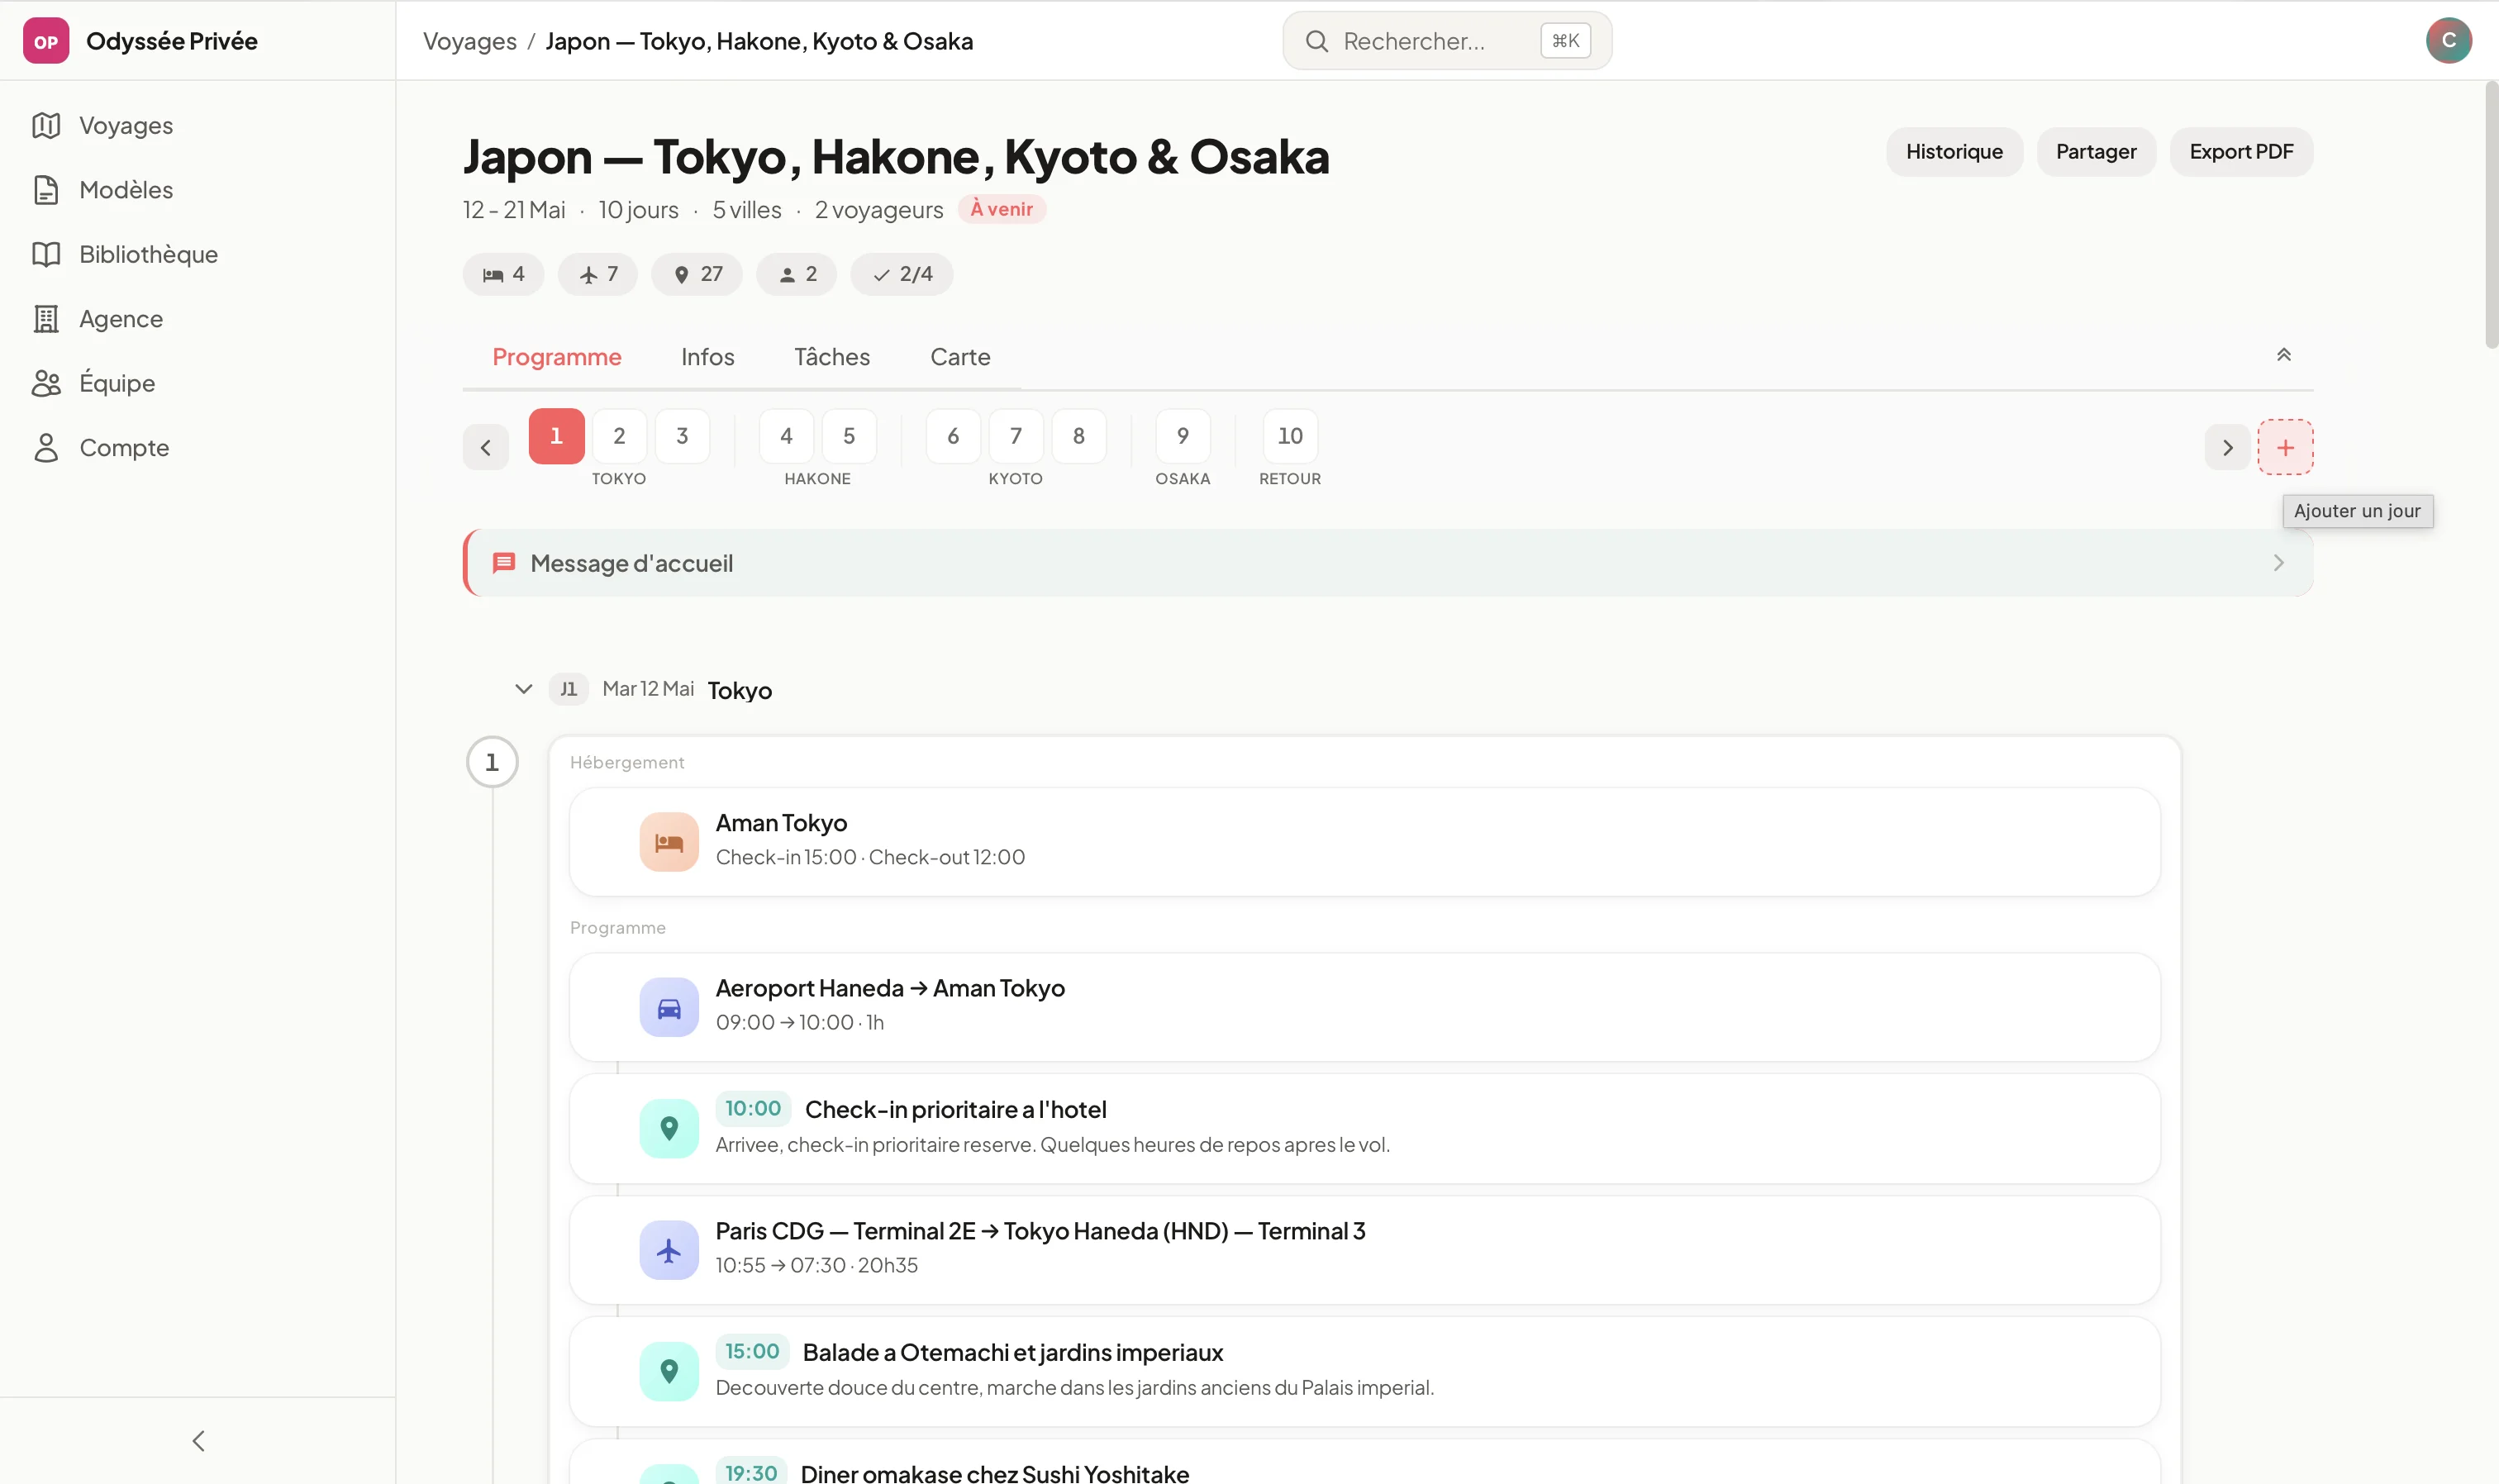2499x1484 pixels.
Task: Open Bibliothèque from the sidebar
Action: pos(148,254)
